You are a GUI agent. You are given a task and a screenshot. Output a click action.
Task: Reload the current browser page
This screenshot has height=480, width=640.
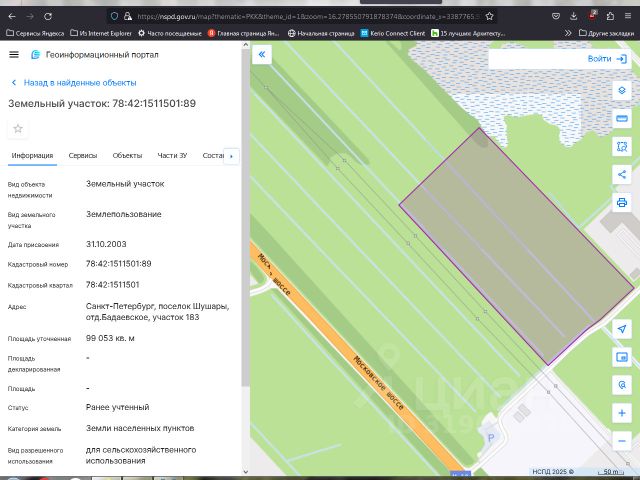[48, 16]
